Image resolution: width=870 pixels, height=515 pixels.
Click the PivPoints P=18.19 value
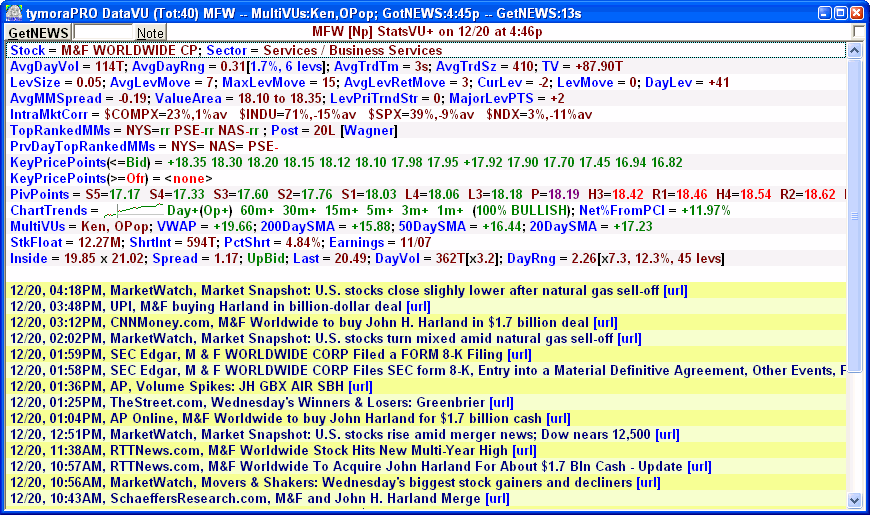click(x=555, y=195)
